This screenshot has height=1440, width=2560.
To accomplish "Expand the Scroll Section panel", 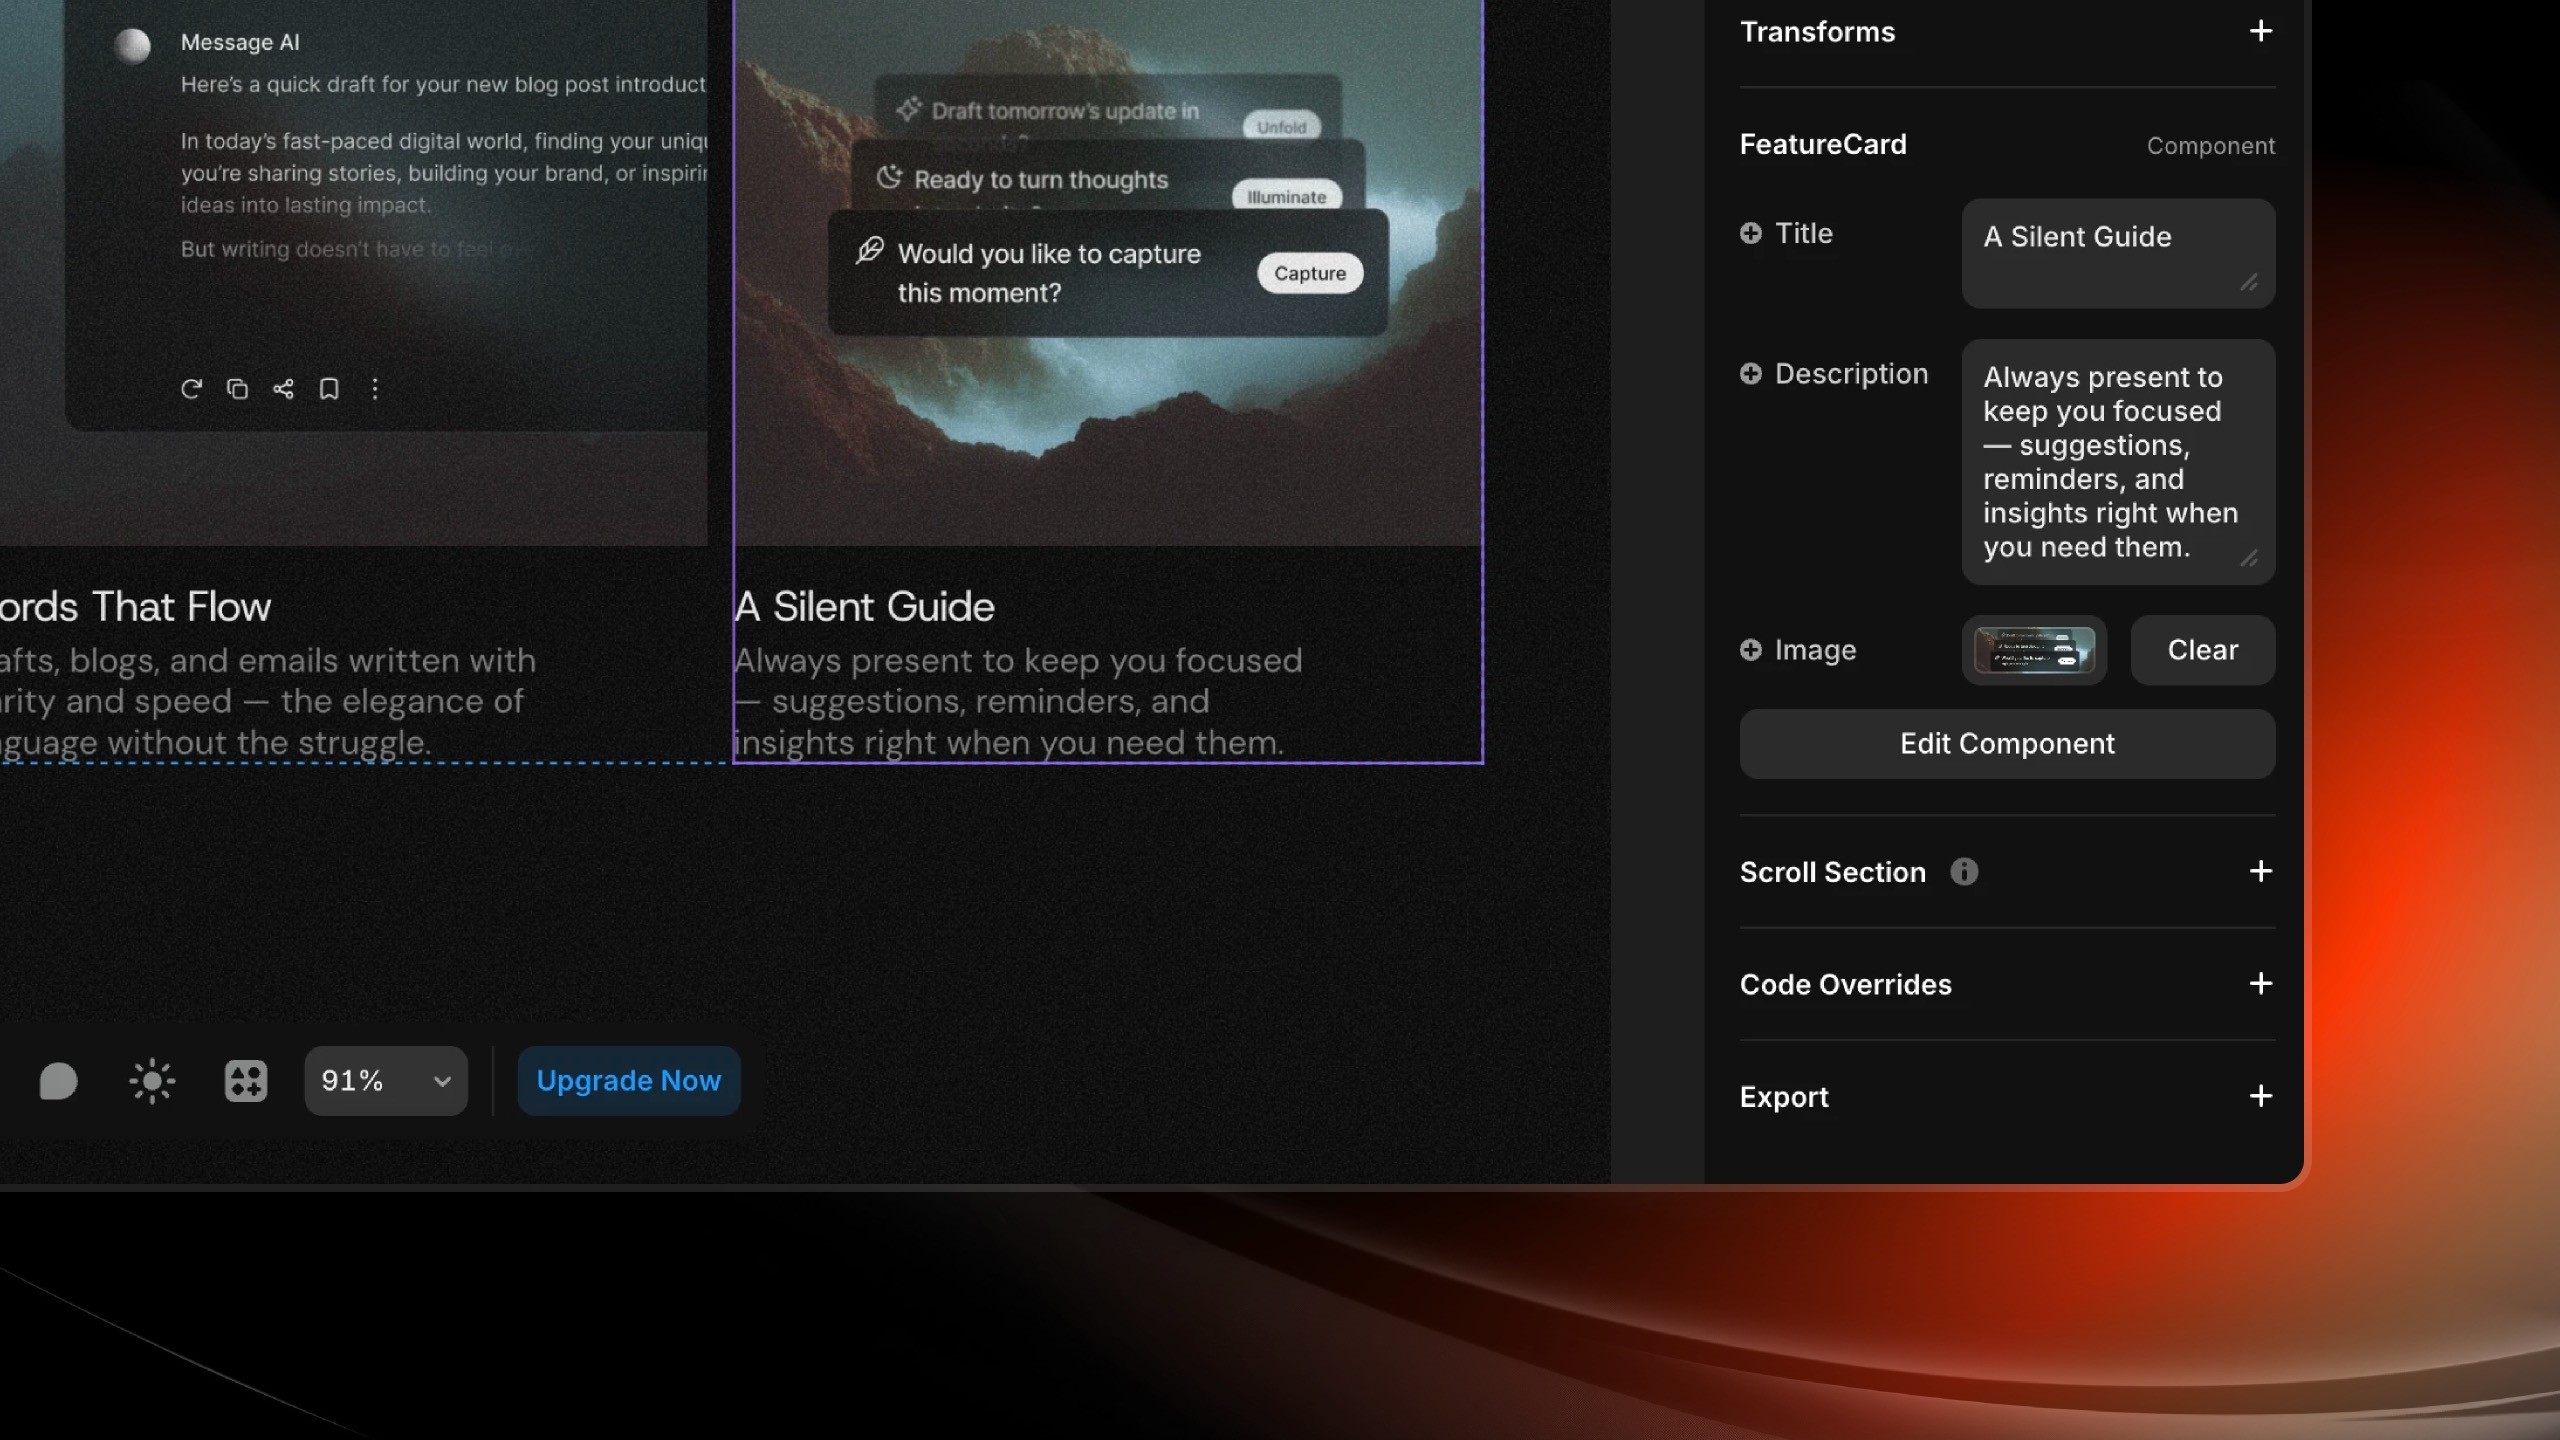I will (2260, 872).
